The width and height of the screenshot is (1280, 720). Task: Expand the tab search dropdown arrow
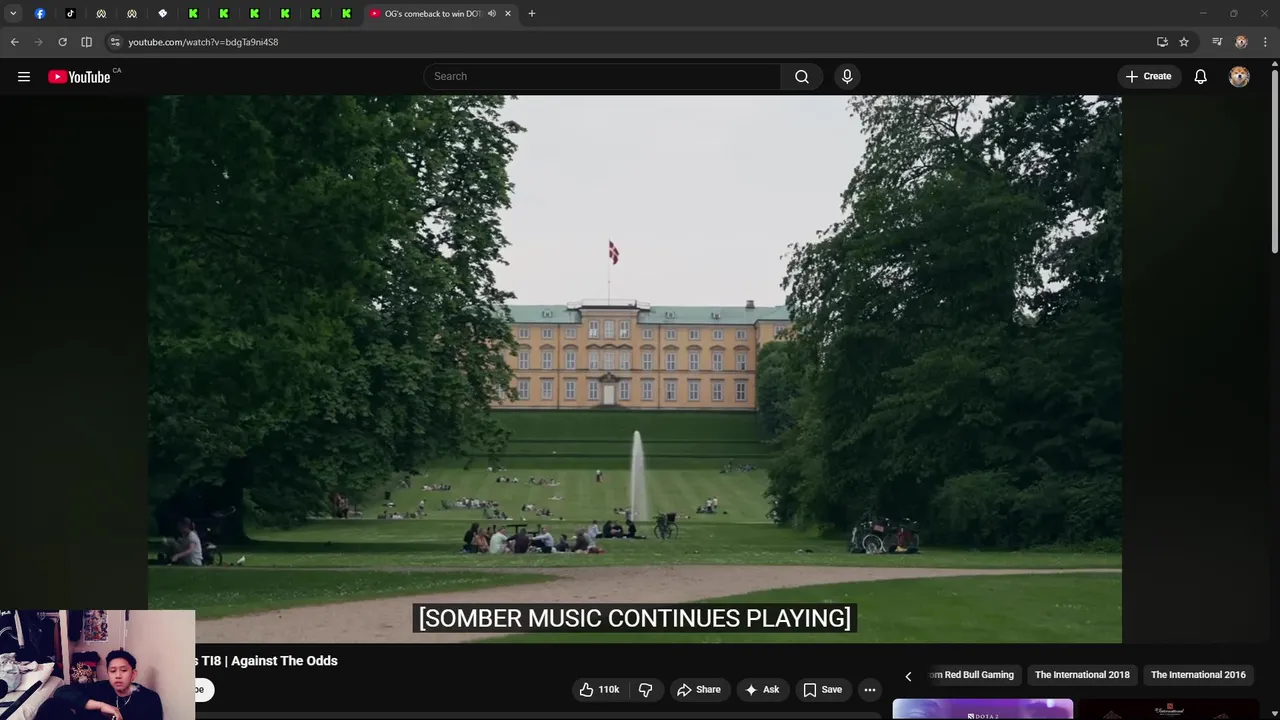pos(13,14)
